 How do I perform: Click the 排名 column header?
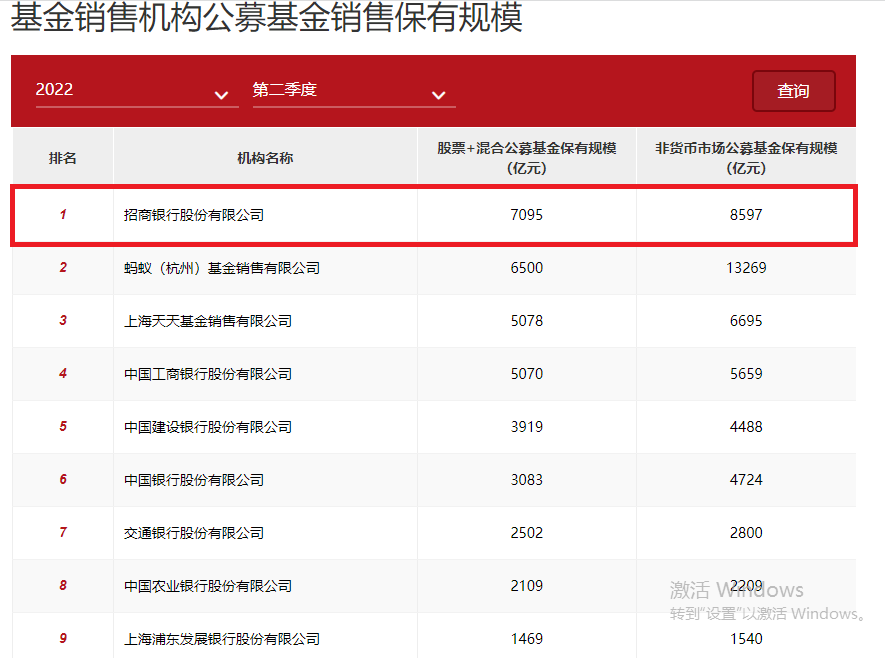63,158
